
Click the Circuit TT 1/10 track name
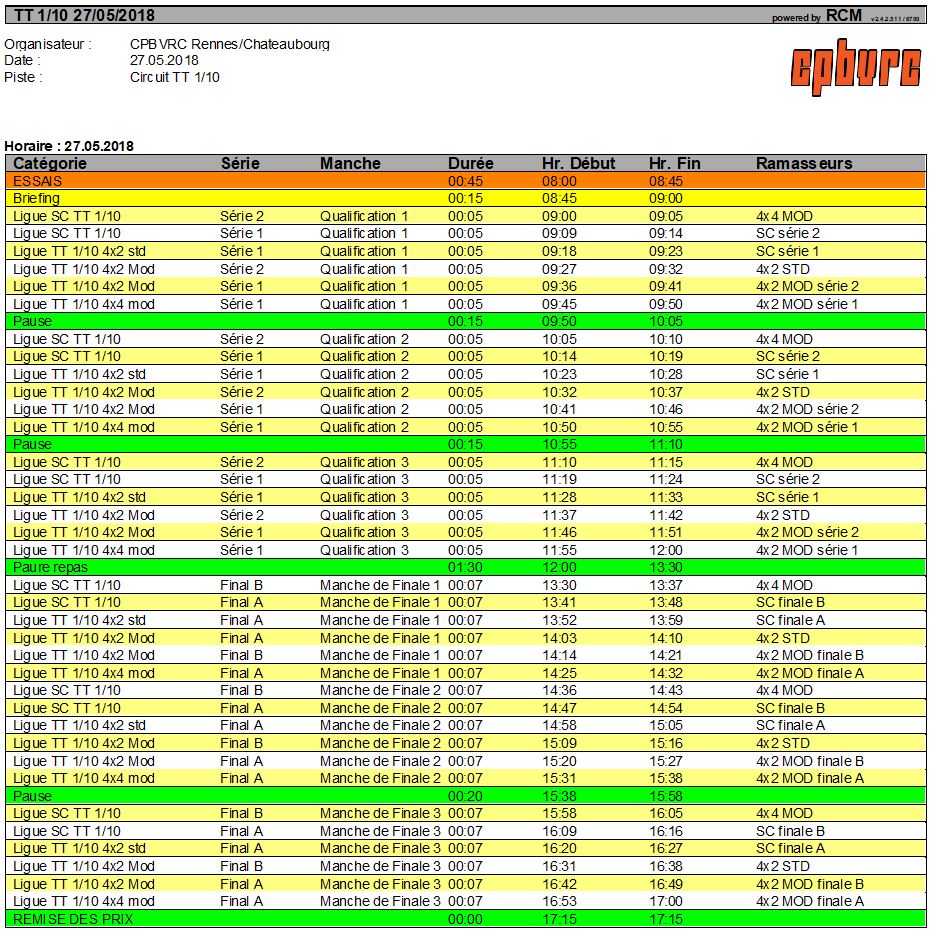tap(175, 77)
